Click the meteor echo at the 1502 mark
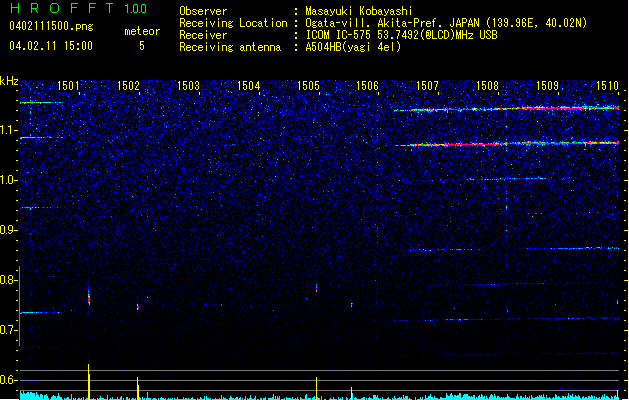The height and width of the screenshot is (400, 629). click(138, 307)
